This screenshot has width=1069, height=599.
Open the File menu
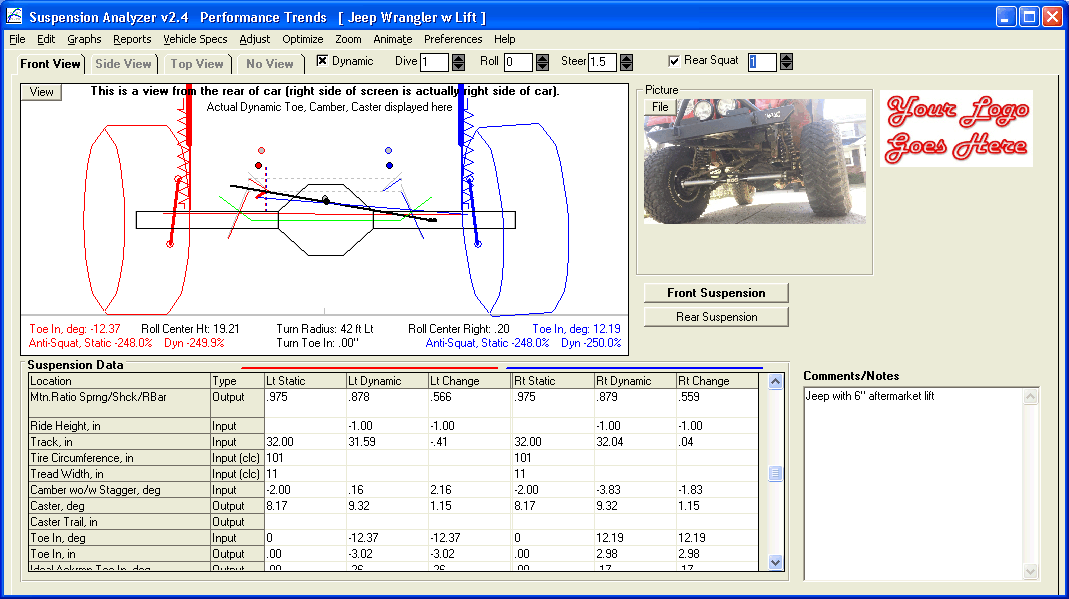(17, 40)
